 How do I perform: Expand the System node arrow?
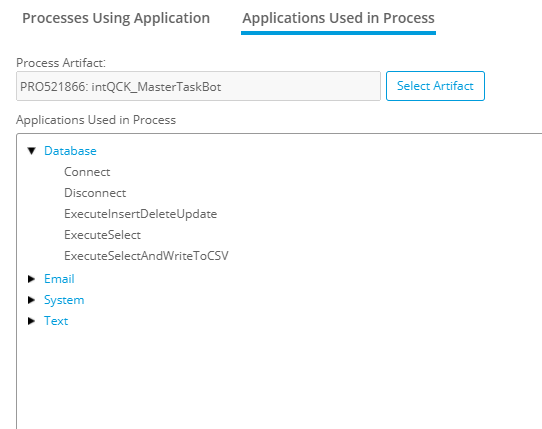pyautogui.click(x=31, y=300)
